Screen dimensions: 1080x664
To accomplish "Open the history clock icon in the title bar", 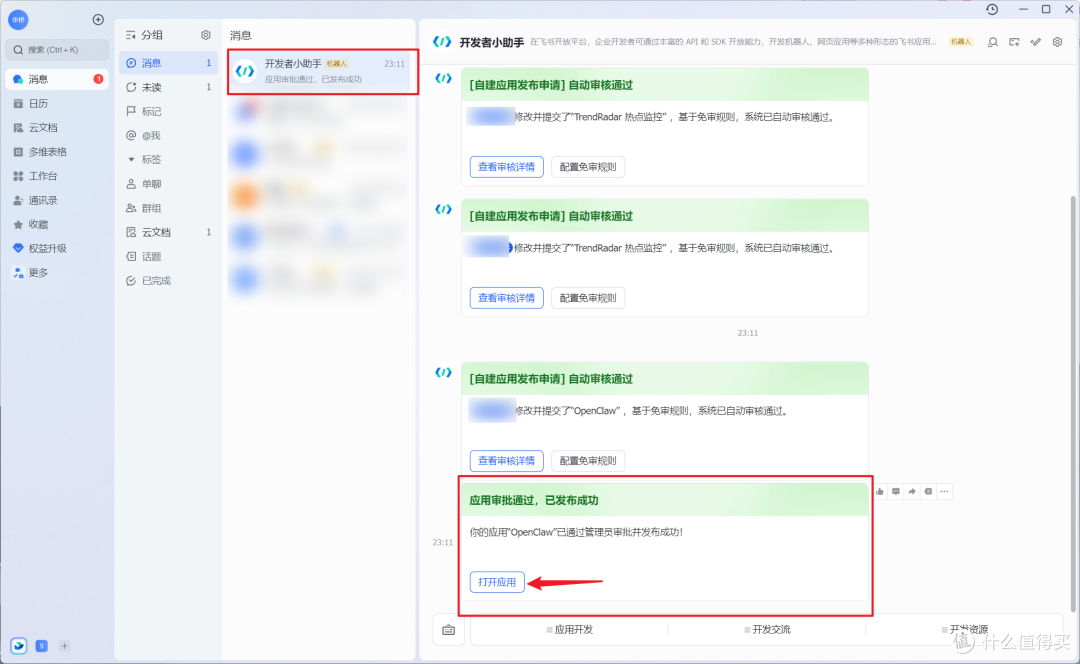I will click(x=992, y=9).
